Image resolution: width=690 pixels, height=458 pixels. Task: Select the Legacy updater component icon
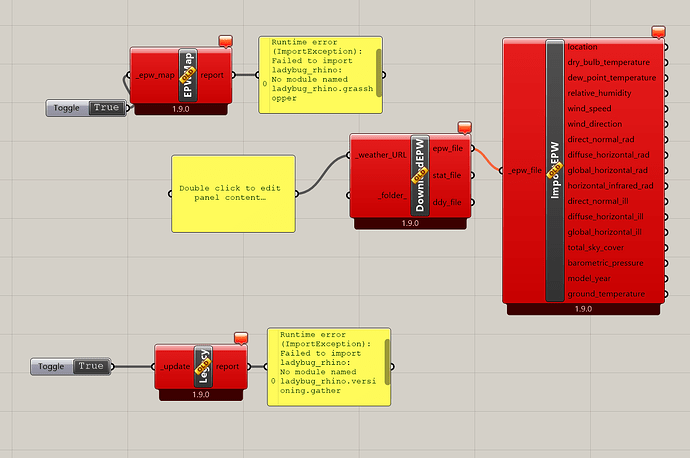203,366
